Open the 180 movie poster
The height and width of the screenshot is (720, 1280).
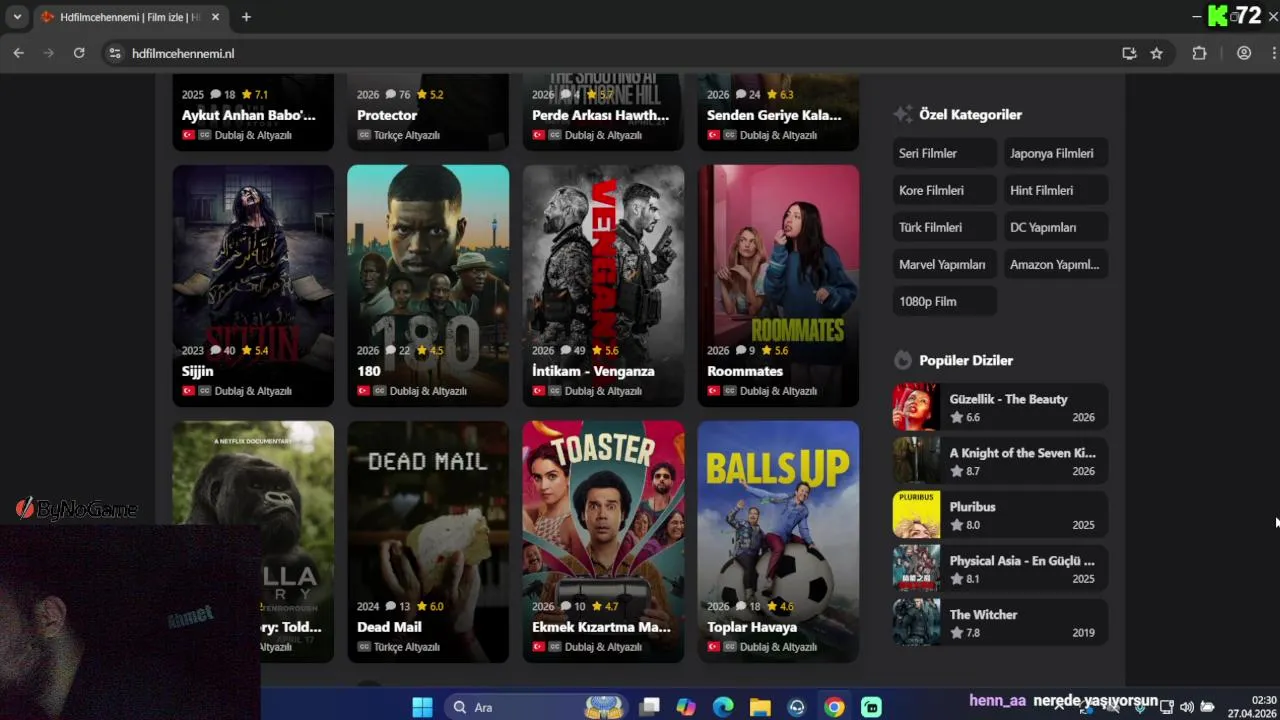pos(428,286)
